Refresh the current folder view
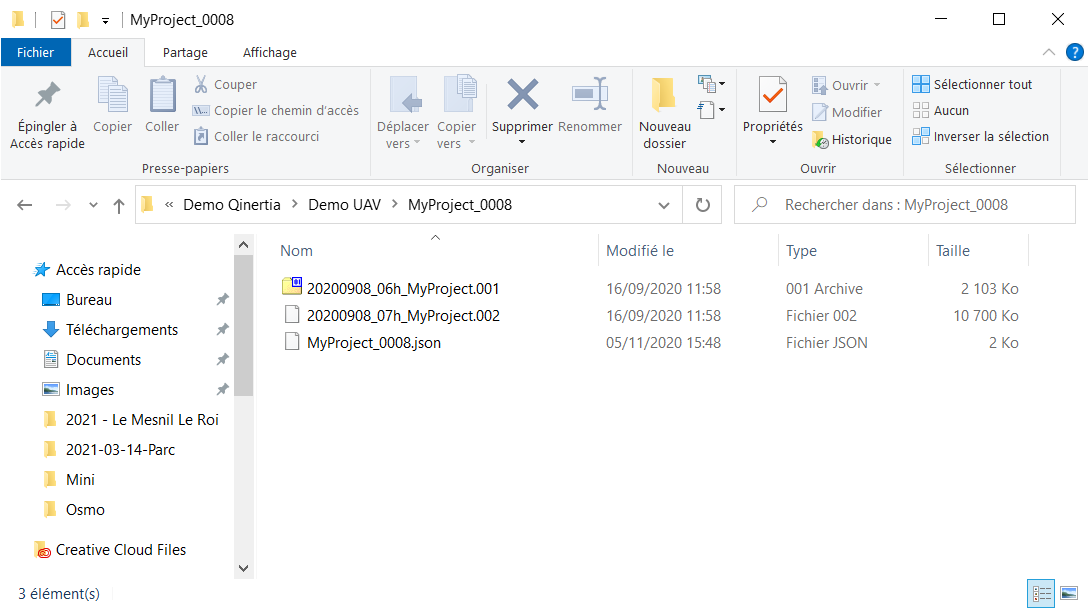This screenshot has height=609, width=1089. (x=703, y=205)
